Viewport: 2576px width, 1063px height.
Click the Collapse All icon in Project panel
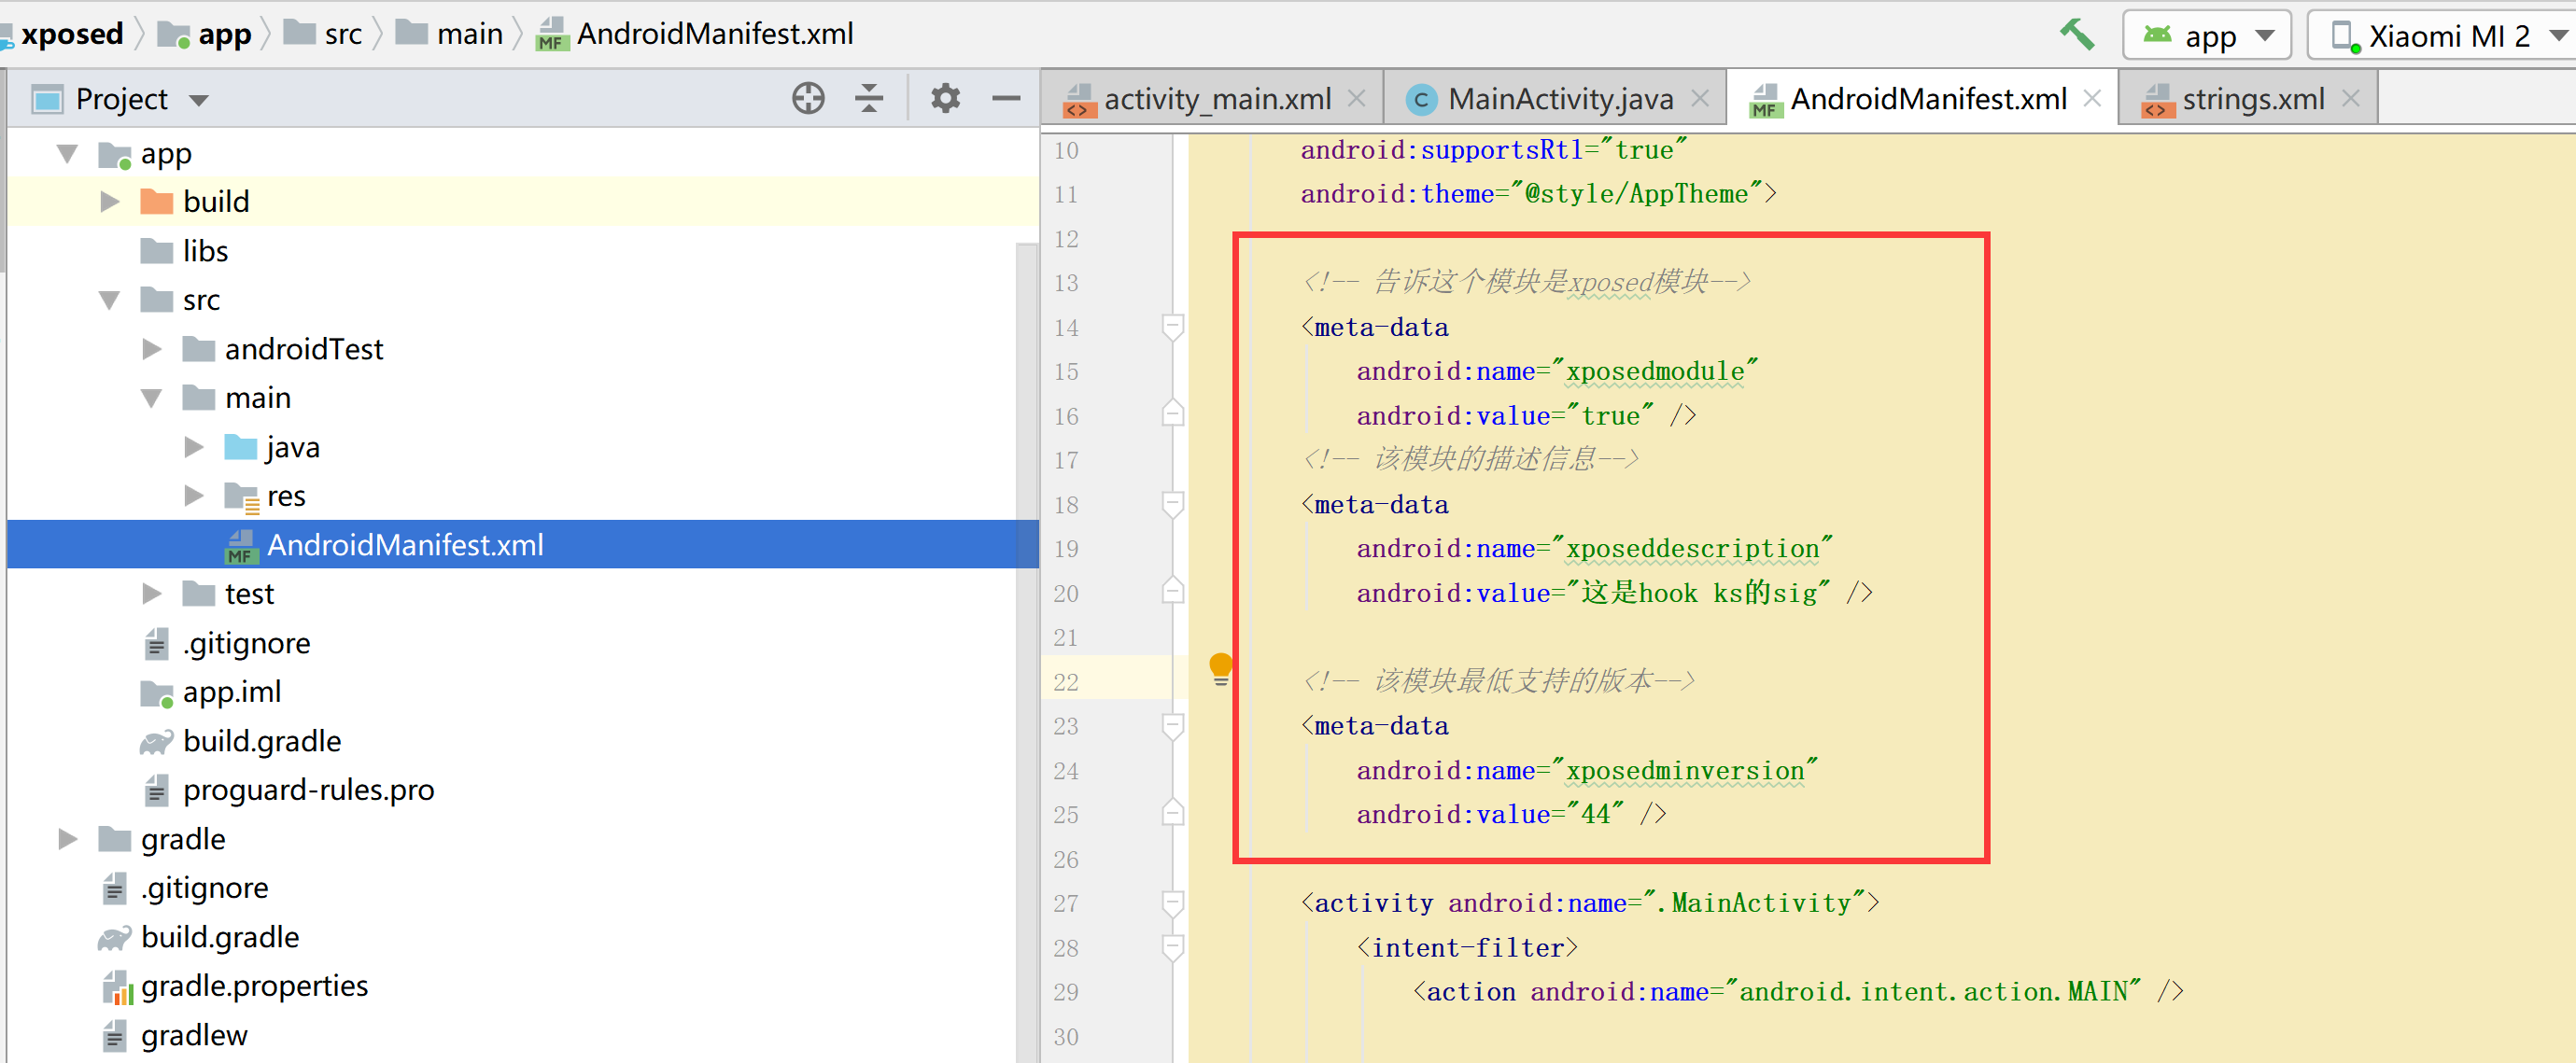[869, 98]
